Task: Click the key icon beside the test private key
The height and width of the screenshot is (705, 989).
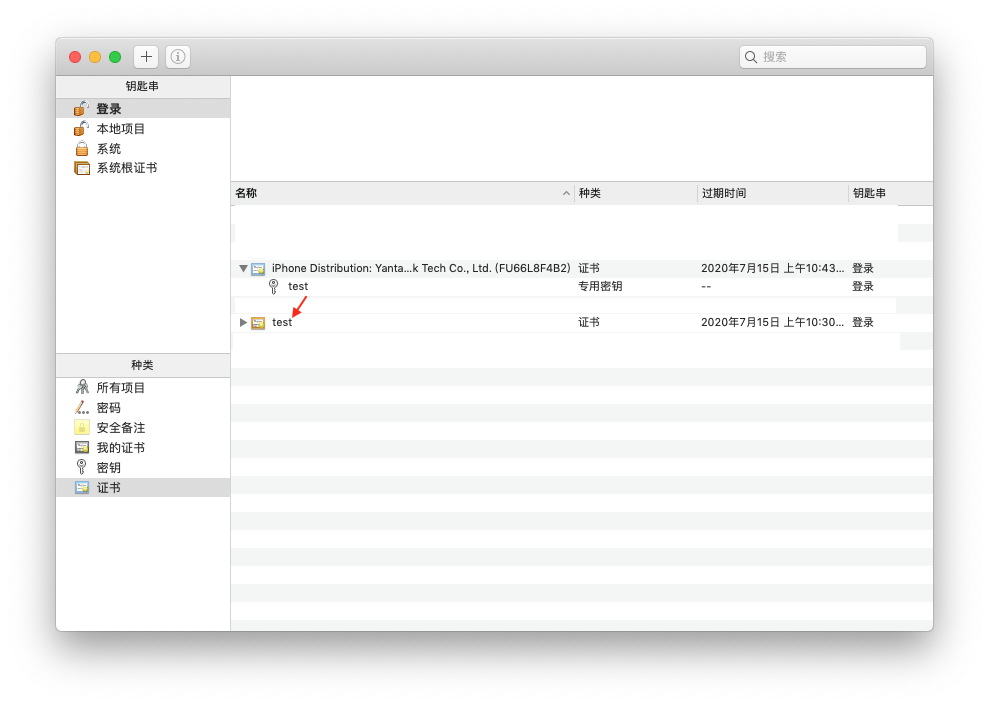Action: 274,286
